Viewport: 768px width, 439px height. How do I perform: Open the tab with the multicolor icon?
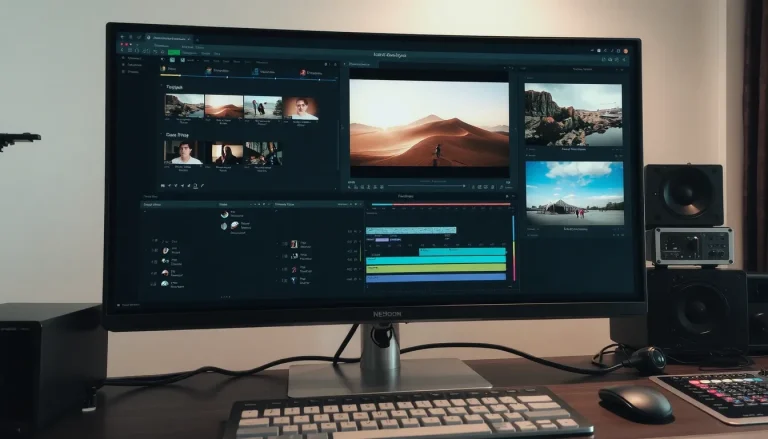click(x=216, y=71)
